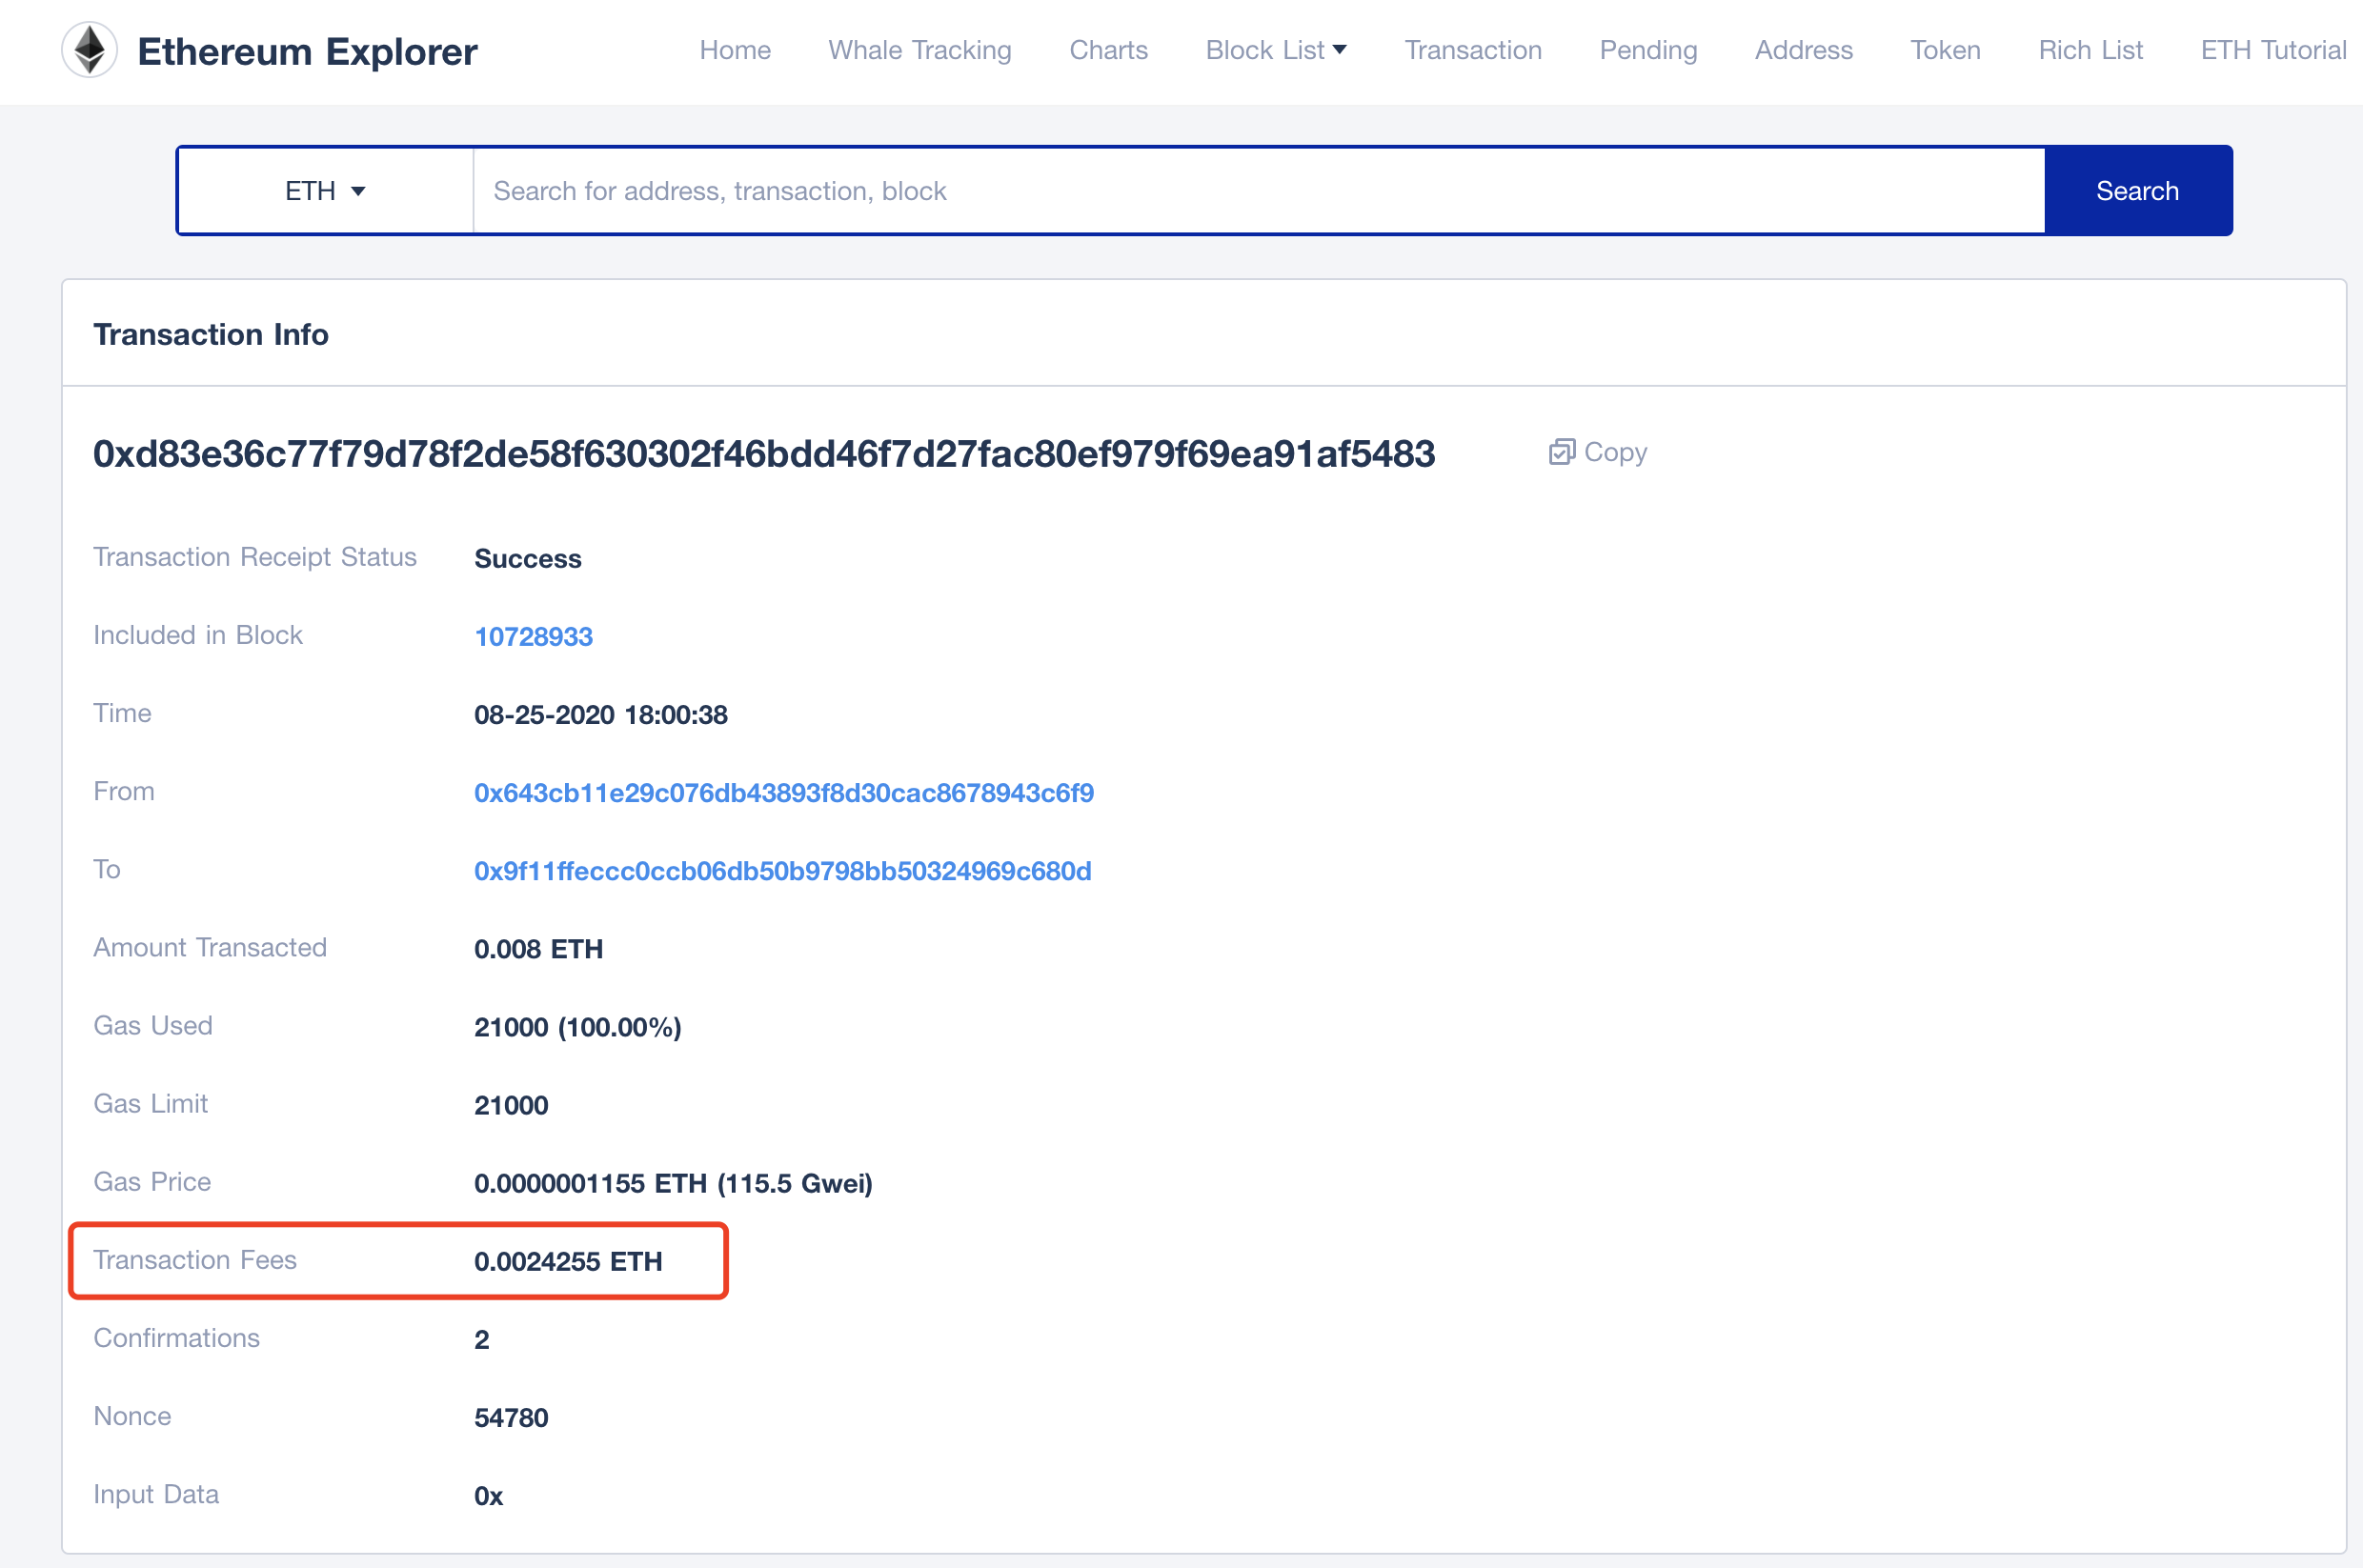Viewport: 2363px width, 1568px height.
Task: View Pending transactions page
Action: point(1648,50)
